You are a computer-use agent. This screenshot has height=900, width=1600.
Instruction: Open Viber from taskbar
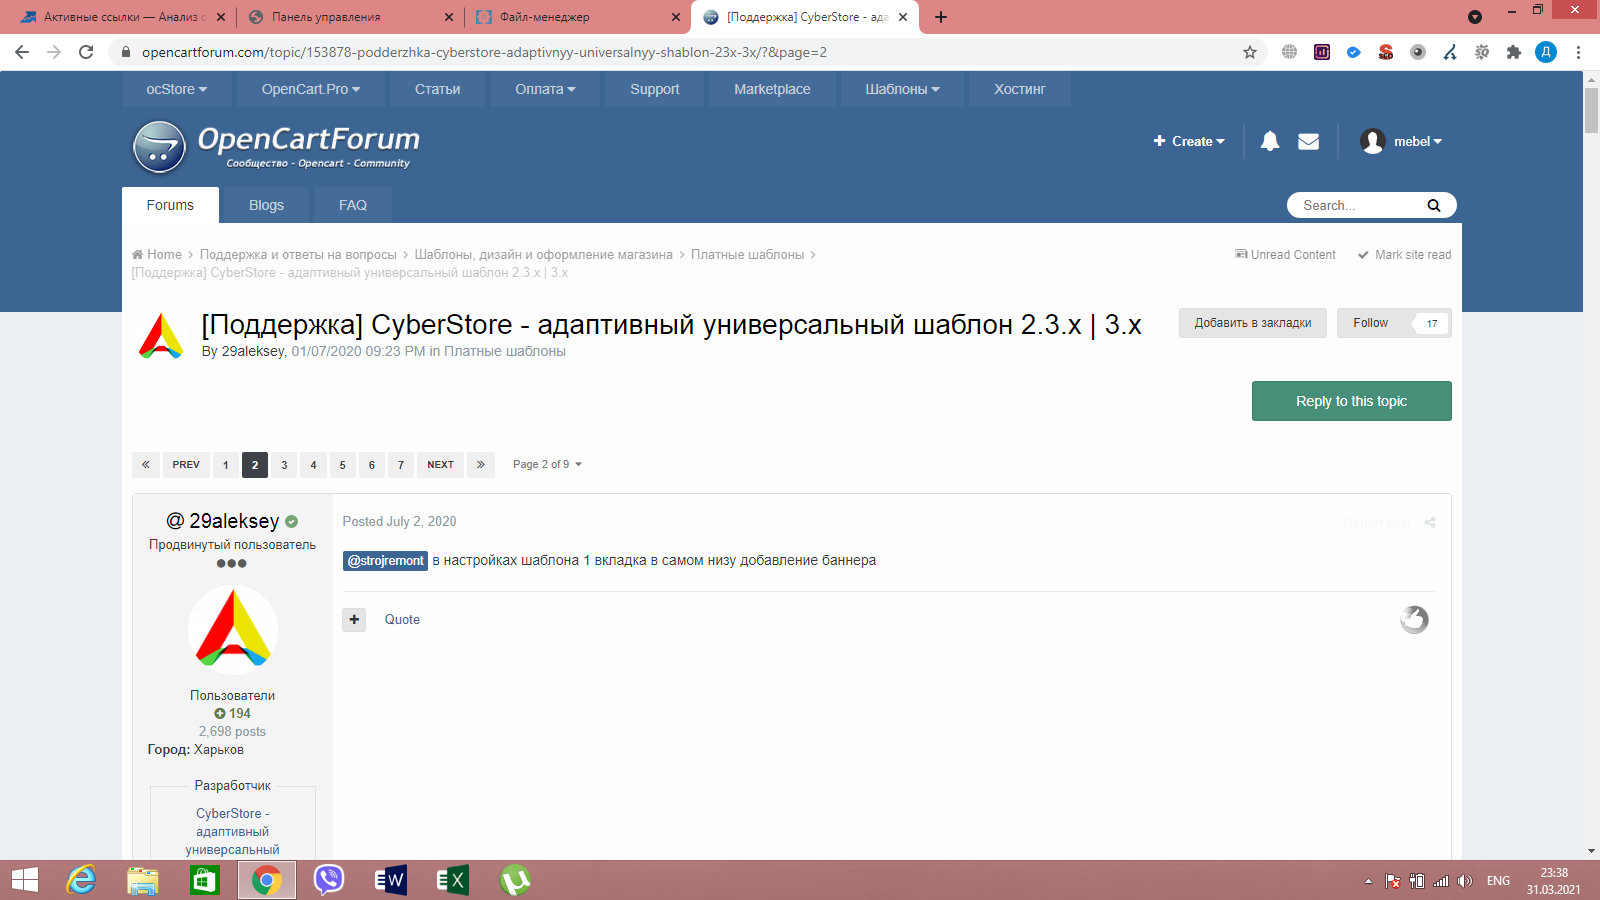click(329, 880)
